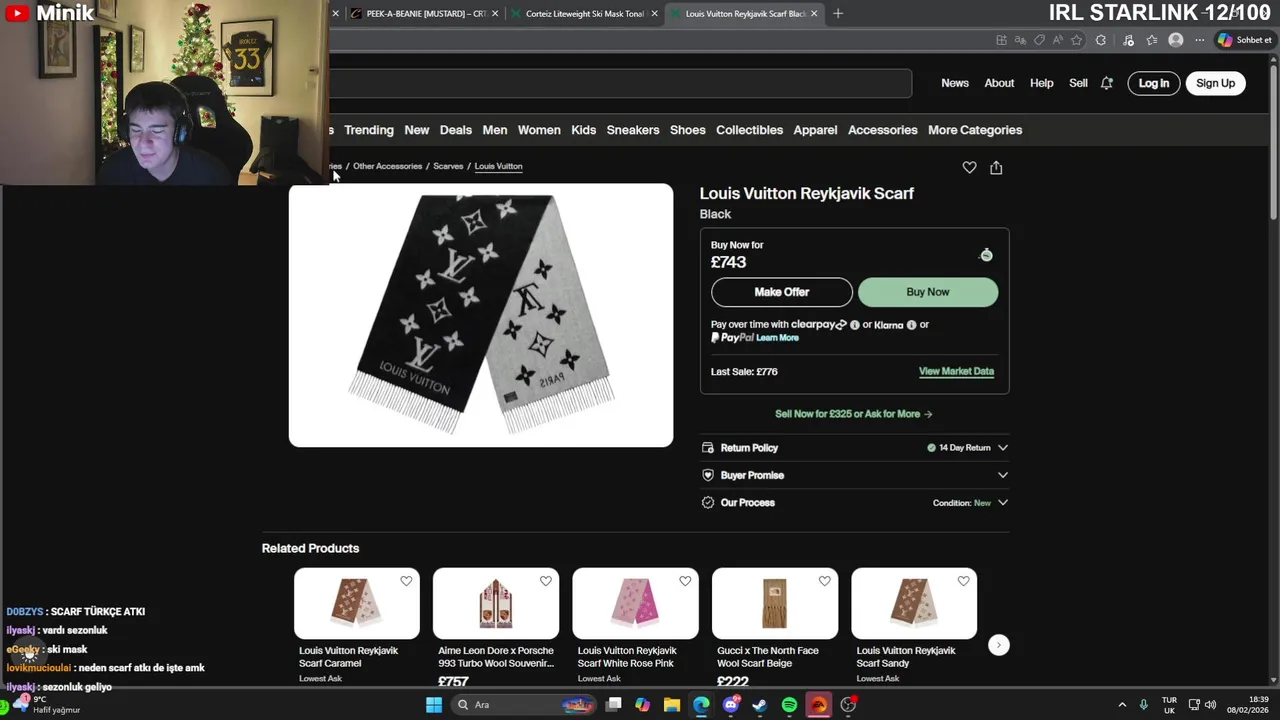
Task: Click browser translate page icon
Action: coord(1020,40)
